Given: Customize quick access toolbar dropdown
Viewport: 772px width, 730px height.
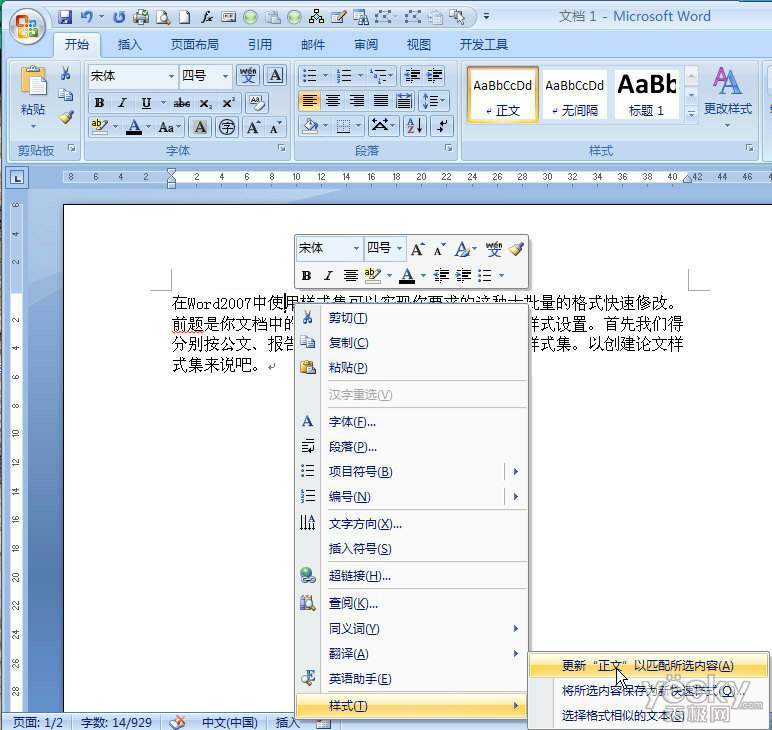Looking at the screenshot, I should coord(486,16).
